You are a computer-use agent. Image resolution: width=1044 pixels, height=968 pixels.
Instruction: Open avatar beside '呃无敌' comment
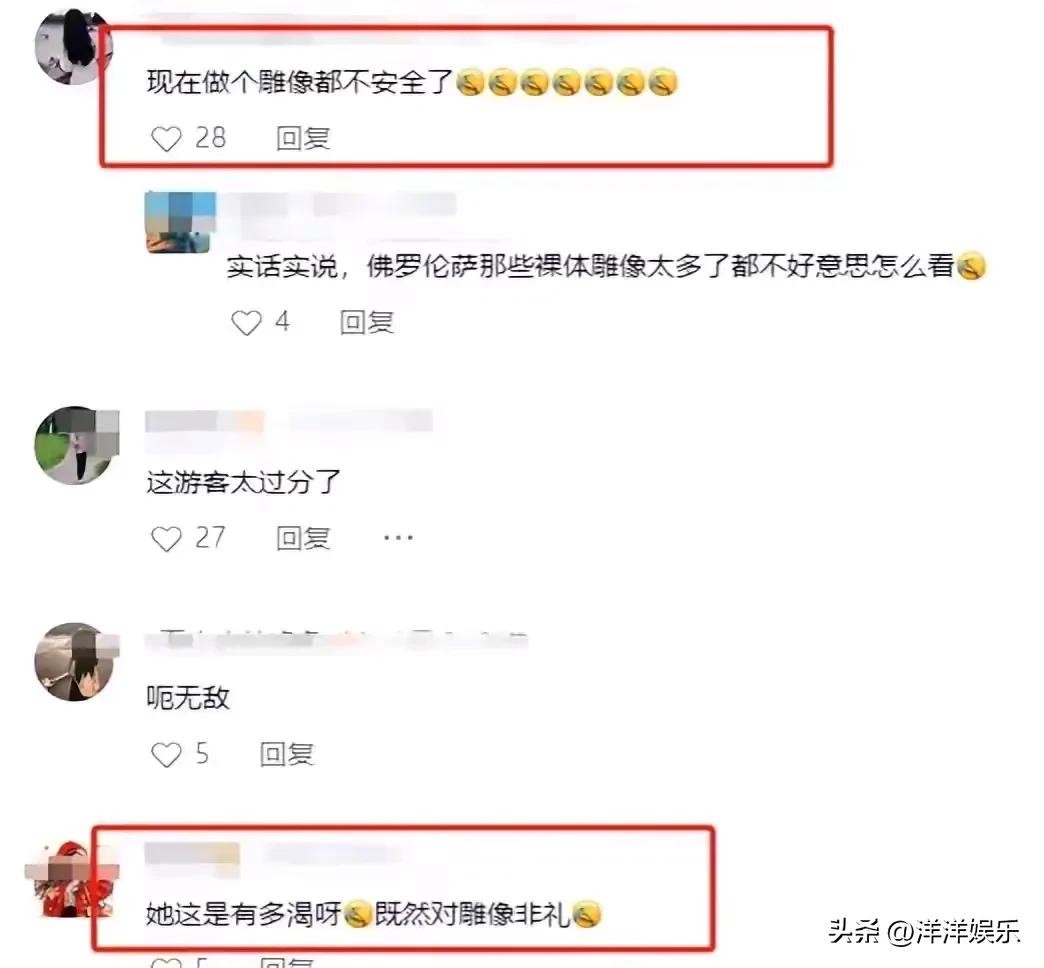point(76,661)
